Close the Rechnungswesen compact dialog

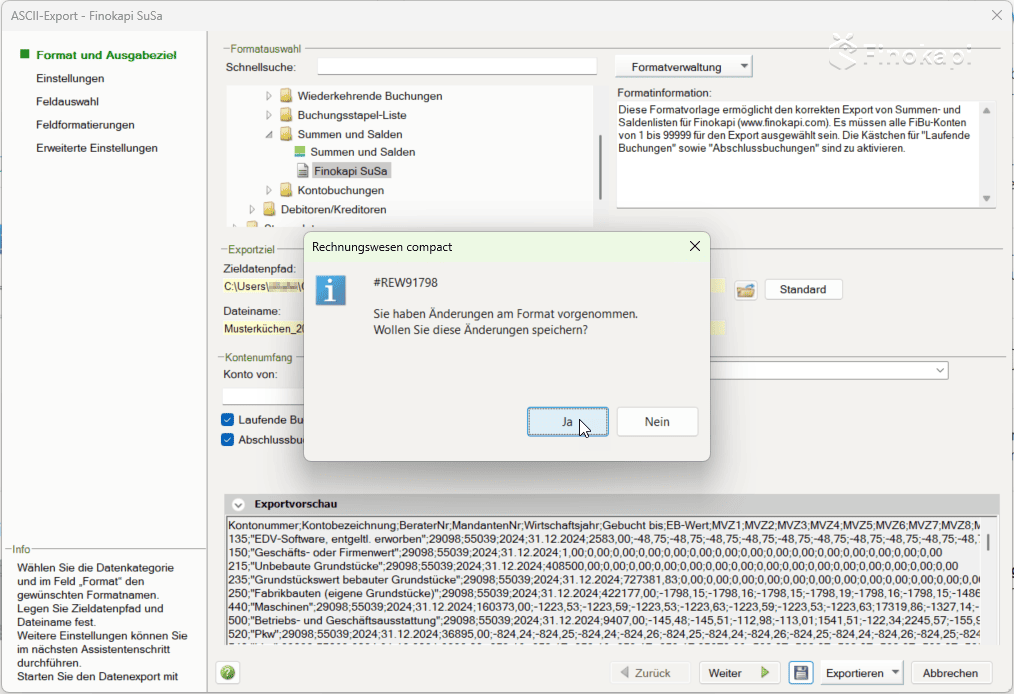[x=695, y=246]
